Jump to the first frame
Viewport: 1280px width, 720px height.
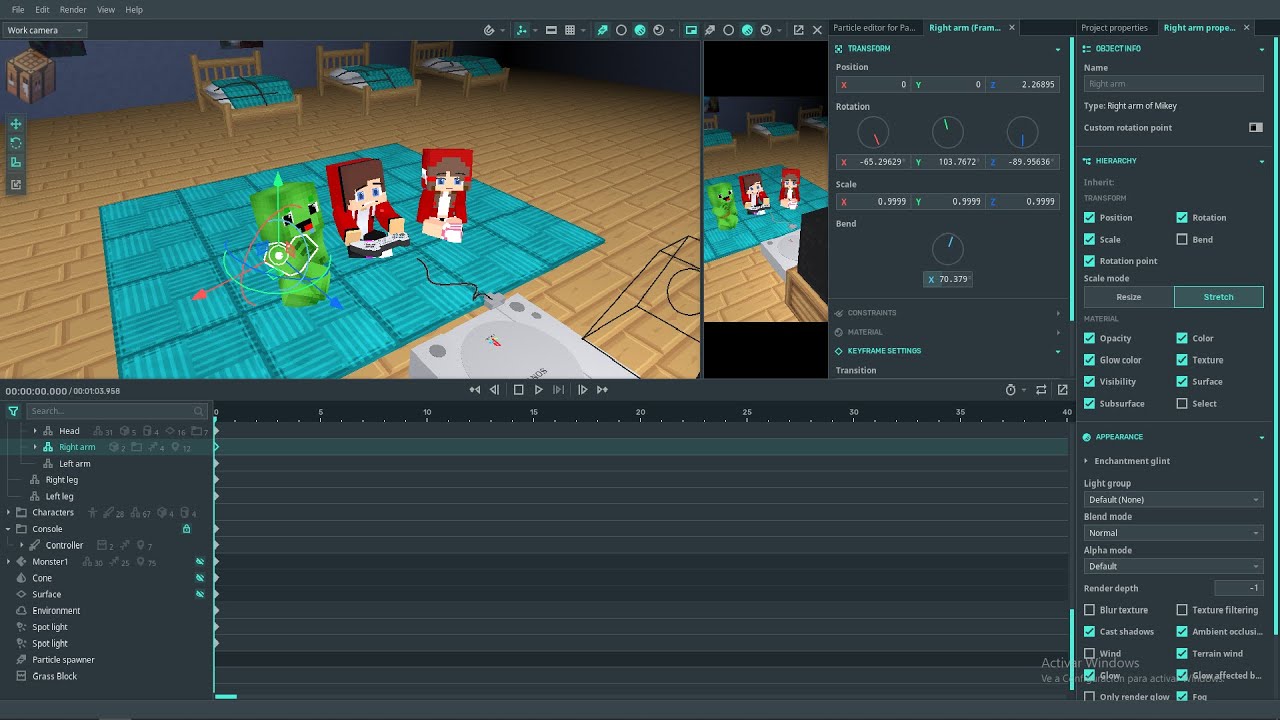point(474,390)
